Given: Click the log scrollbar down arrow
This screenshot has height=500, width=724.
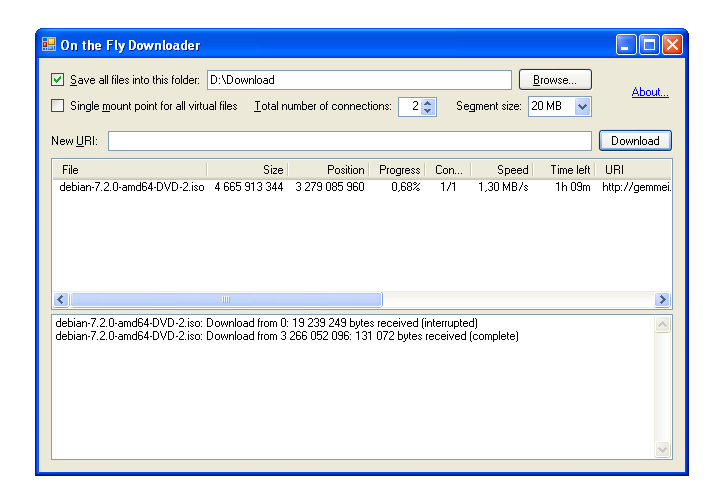Looking at the screenshot, I should click(x=663, y=449).
